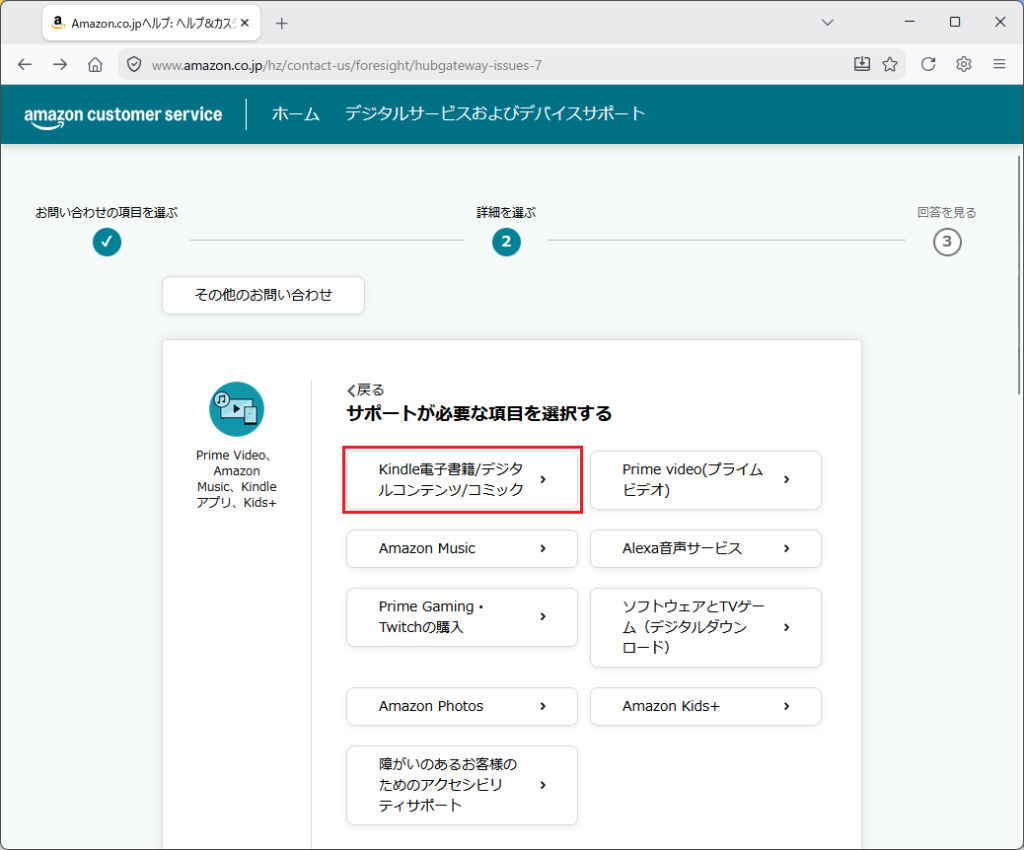Click the 回答を見る step label
Screen dimensions: 1024x850
coord(947,212)
